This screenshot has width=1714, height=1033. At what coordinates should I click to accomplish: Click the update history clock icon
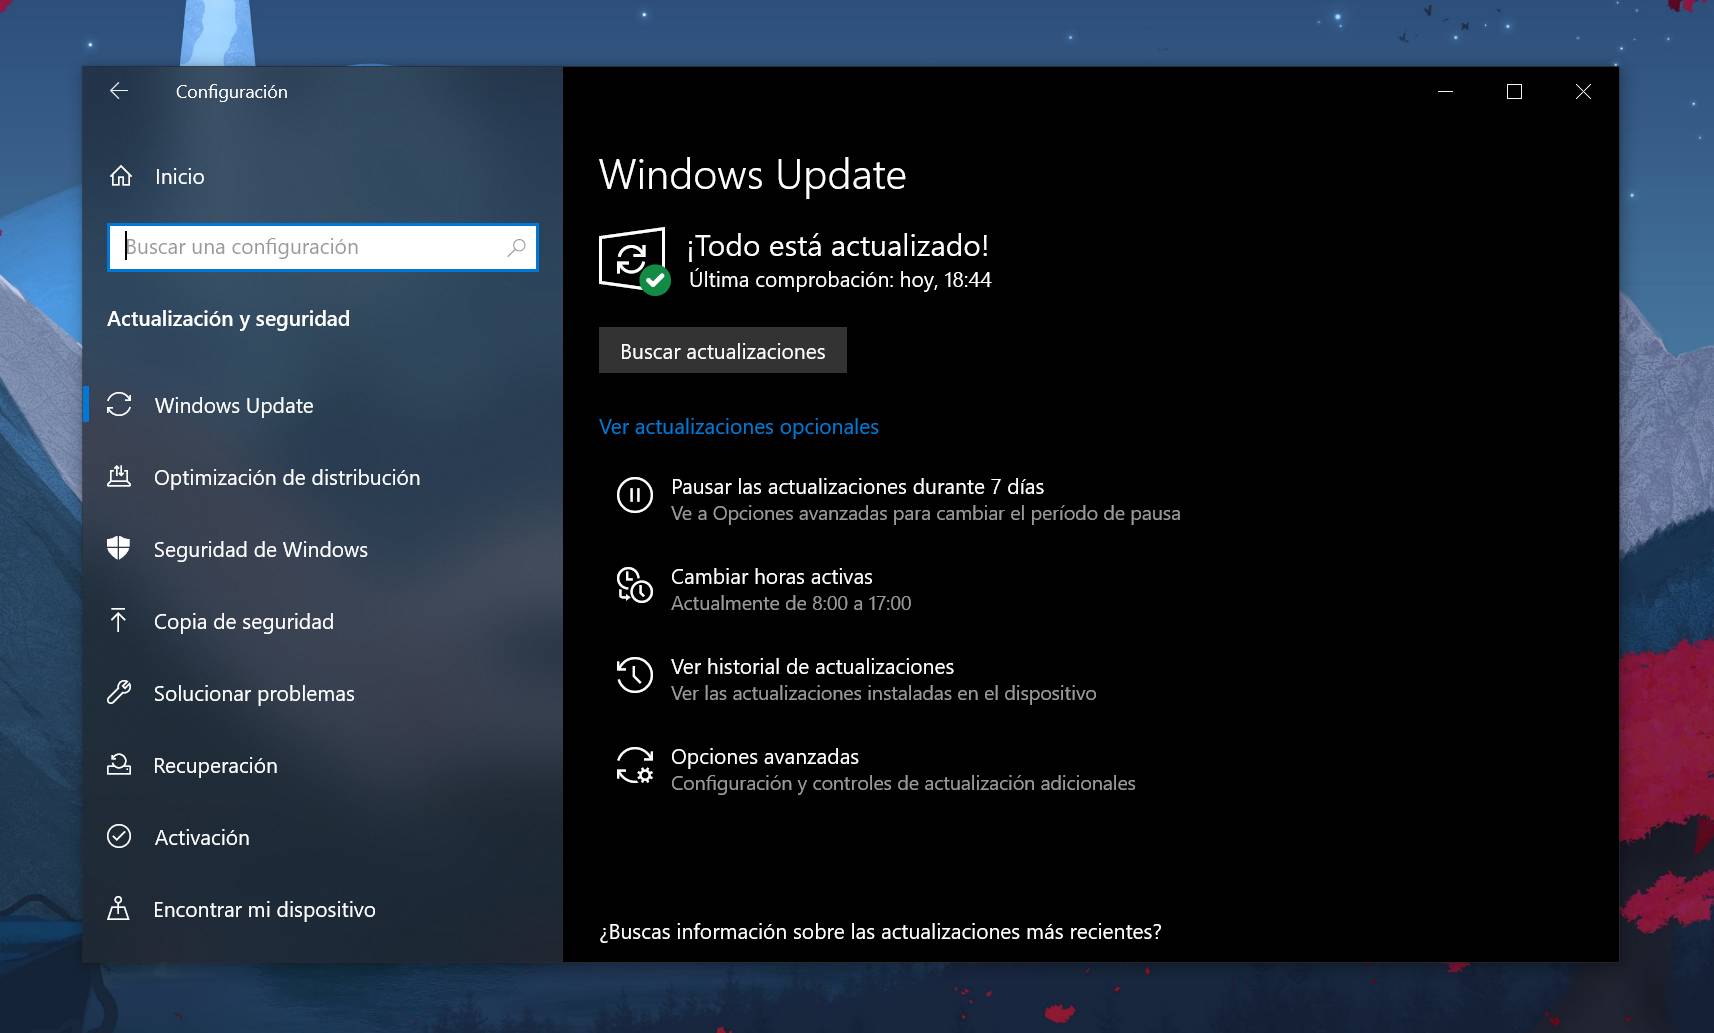click(635, 675)
